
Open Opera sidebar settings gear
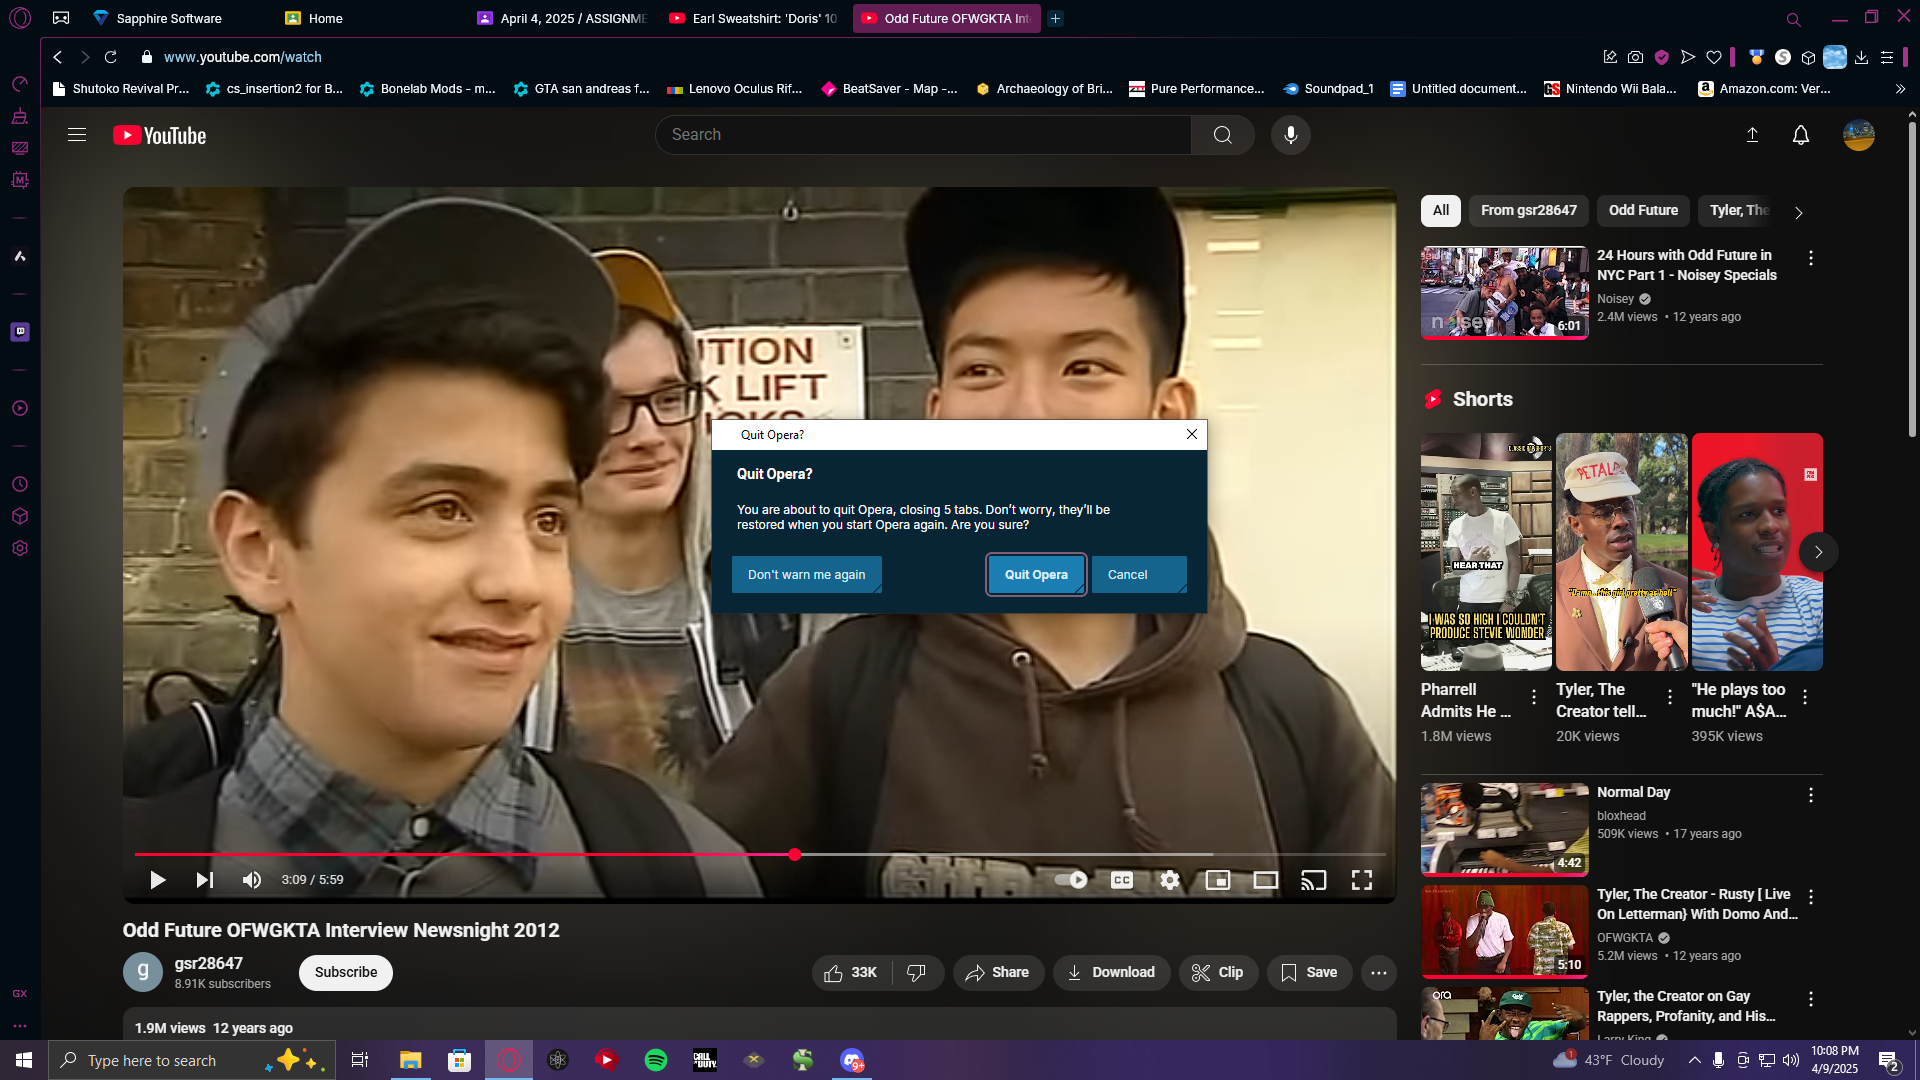tap(20, 549)
